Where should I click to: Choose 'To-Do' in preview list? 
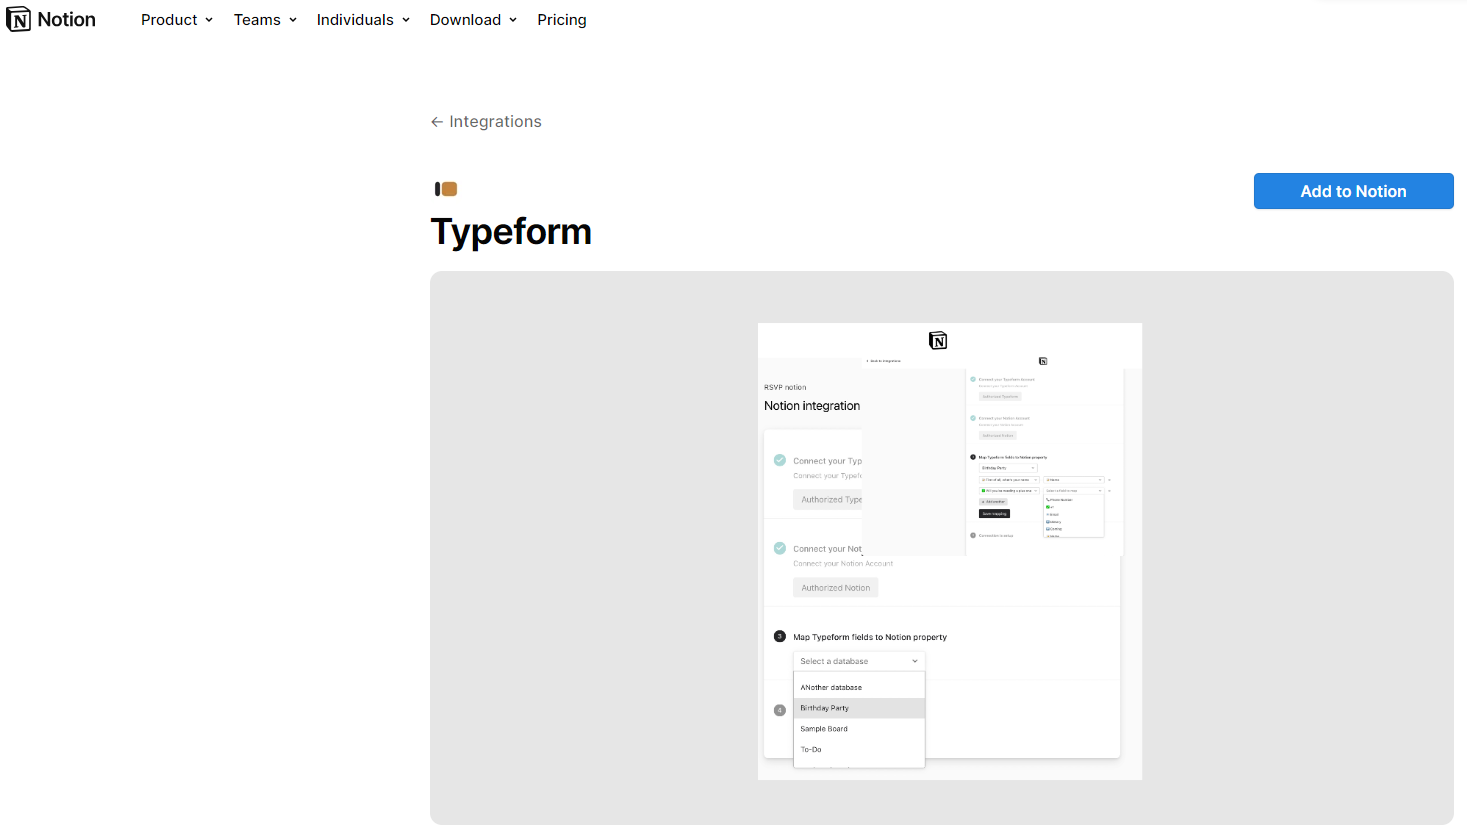click(859, 749)
